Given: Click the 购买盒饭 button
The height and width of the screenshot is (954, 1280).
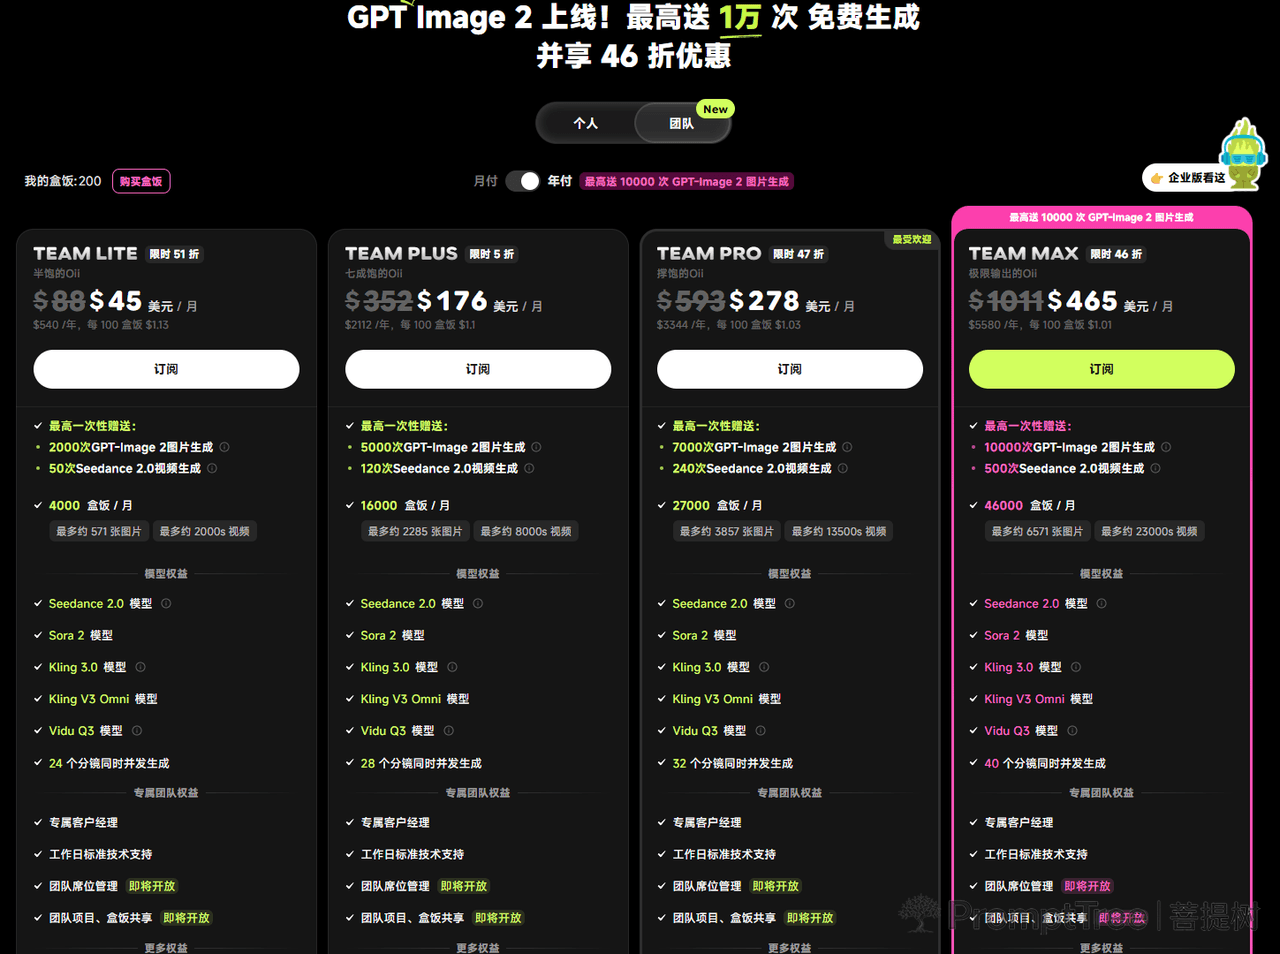Looking at the screenshot, I should pyautogui.click(x=141, y=181).
